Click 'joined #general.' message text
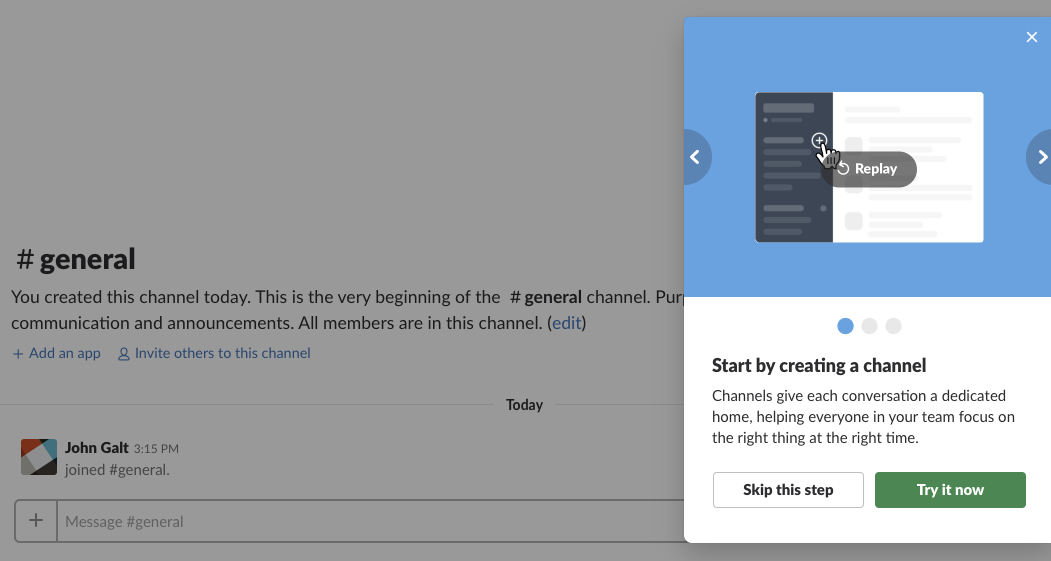This screenshot has height=561, width=1051. click(117, 470)
